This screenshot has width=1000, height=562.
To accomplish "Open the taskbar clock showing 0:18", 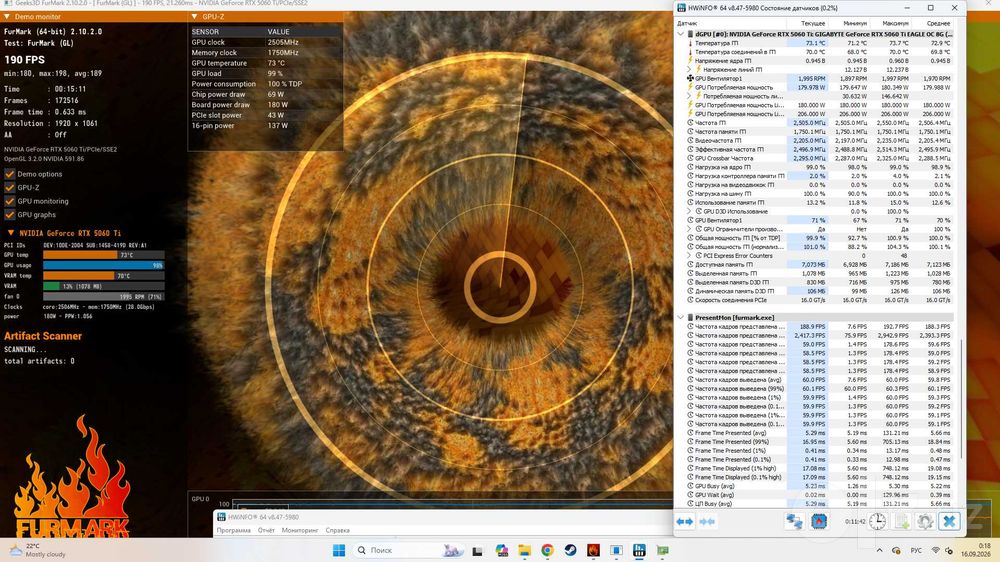I will point(976,550).
